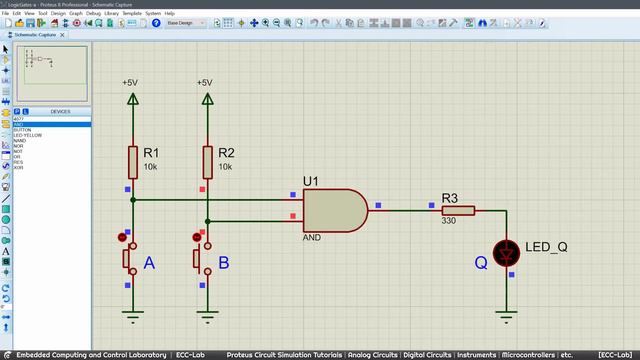Toggle push button B's red actuator
Screen dimensions: 640x360
click(x=197, y=237)
